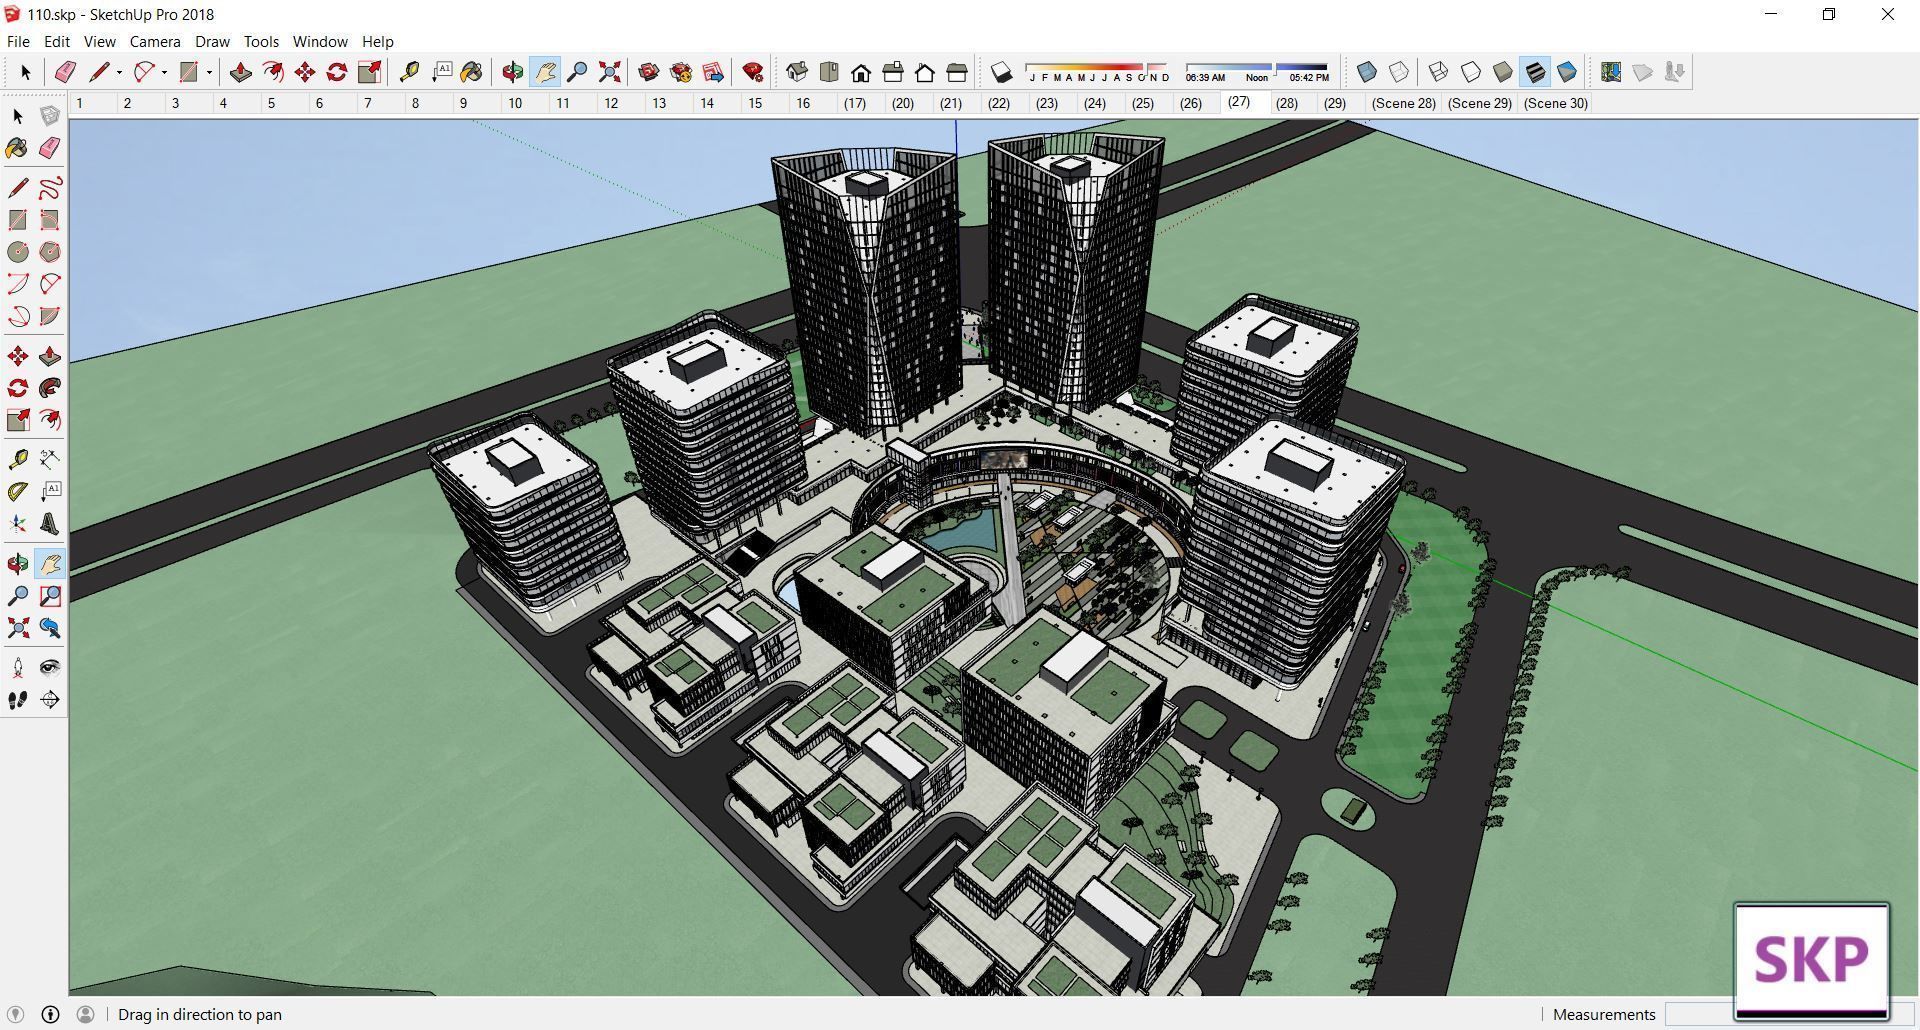
Task: Pick the Pie tool in left toolbar
Action: click(49, 316)
